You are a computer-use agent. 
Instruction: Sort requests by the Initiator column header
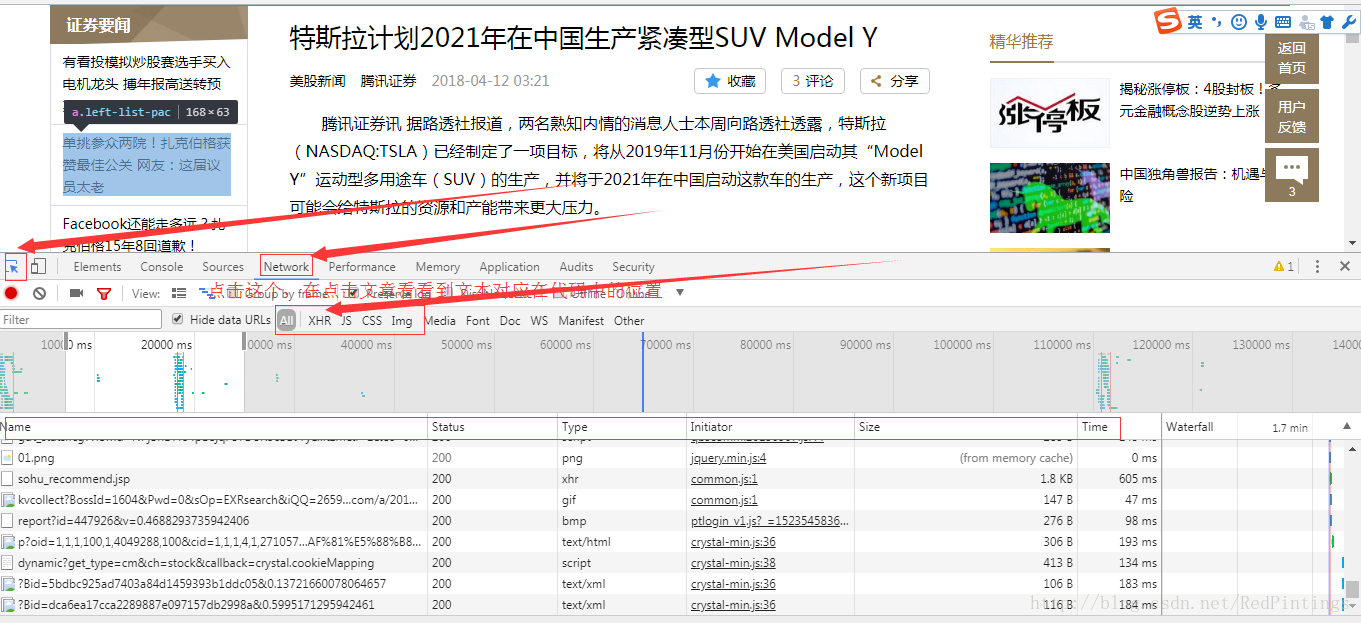click(x=770, y=427)
